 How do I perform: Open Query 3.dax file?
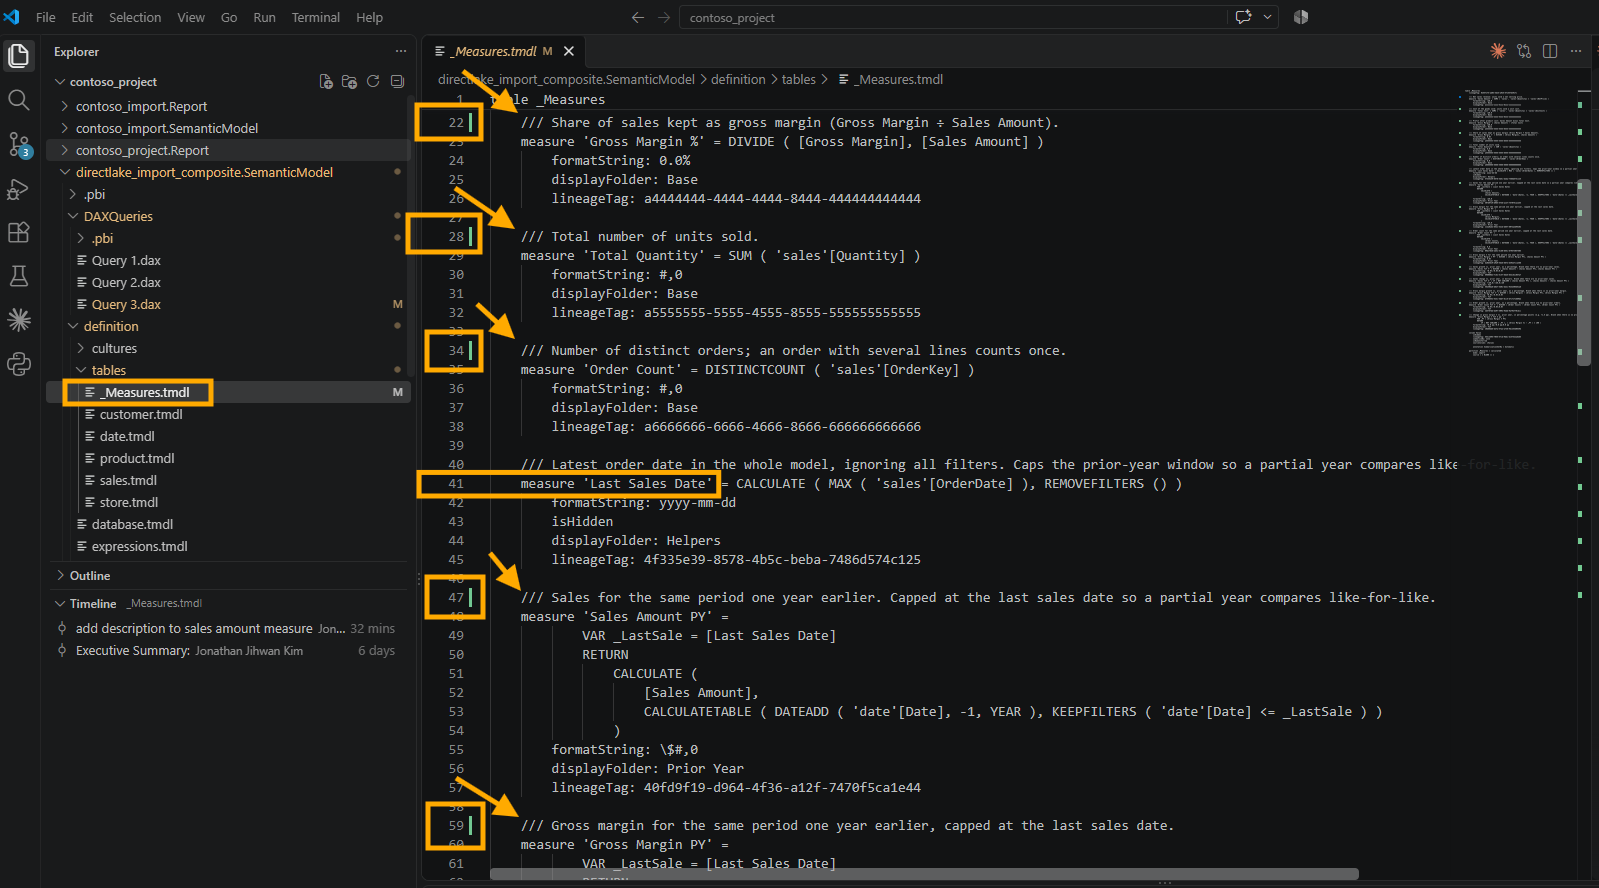(x=126, y=304)
